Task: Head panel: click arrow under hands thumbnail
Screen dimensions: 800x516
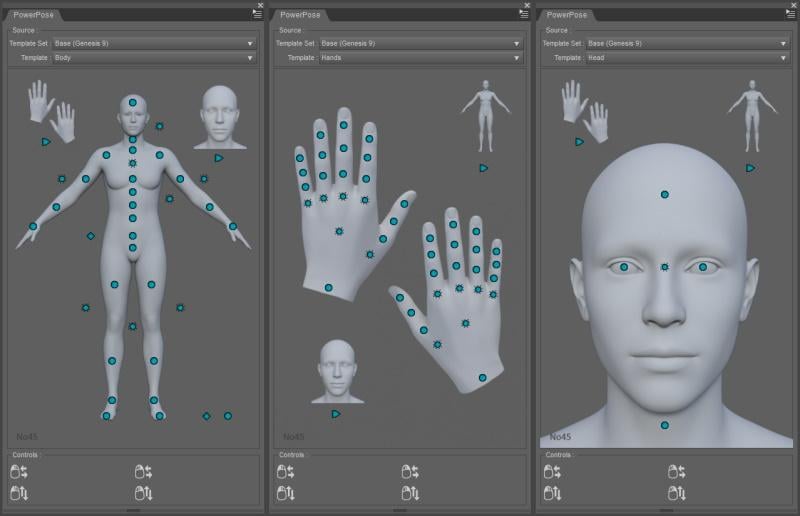Action: pyautogui.click(x=579, y=142)
